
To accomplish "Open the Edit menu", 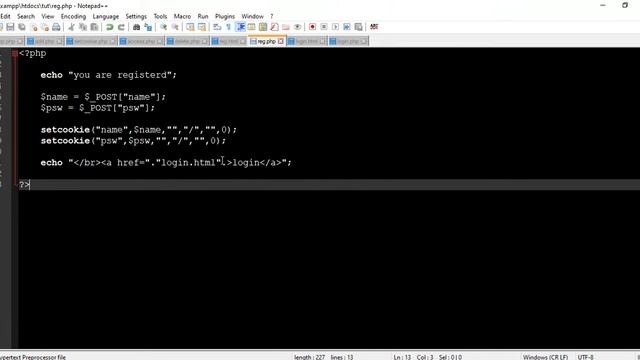I will (x=5, y=16).
